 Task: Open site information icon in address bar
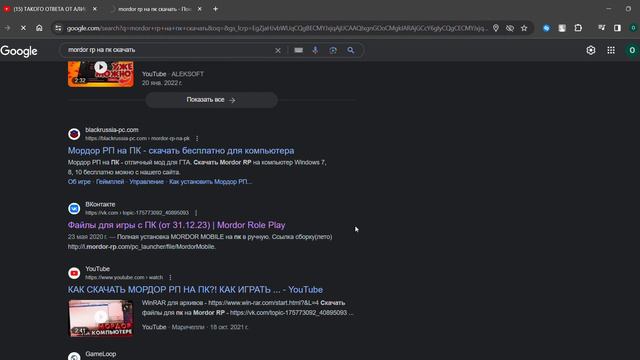(x=58, y=28)
